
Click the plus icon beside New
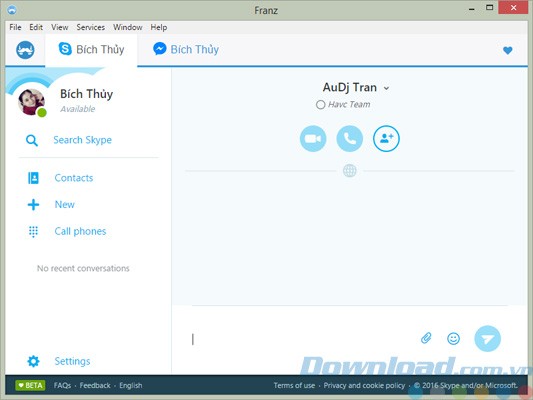(33, 205)
